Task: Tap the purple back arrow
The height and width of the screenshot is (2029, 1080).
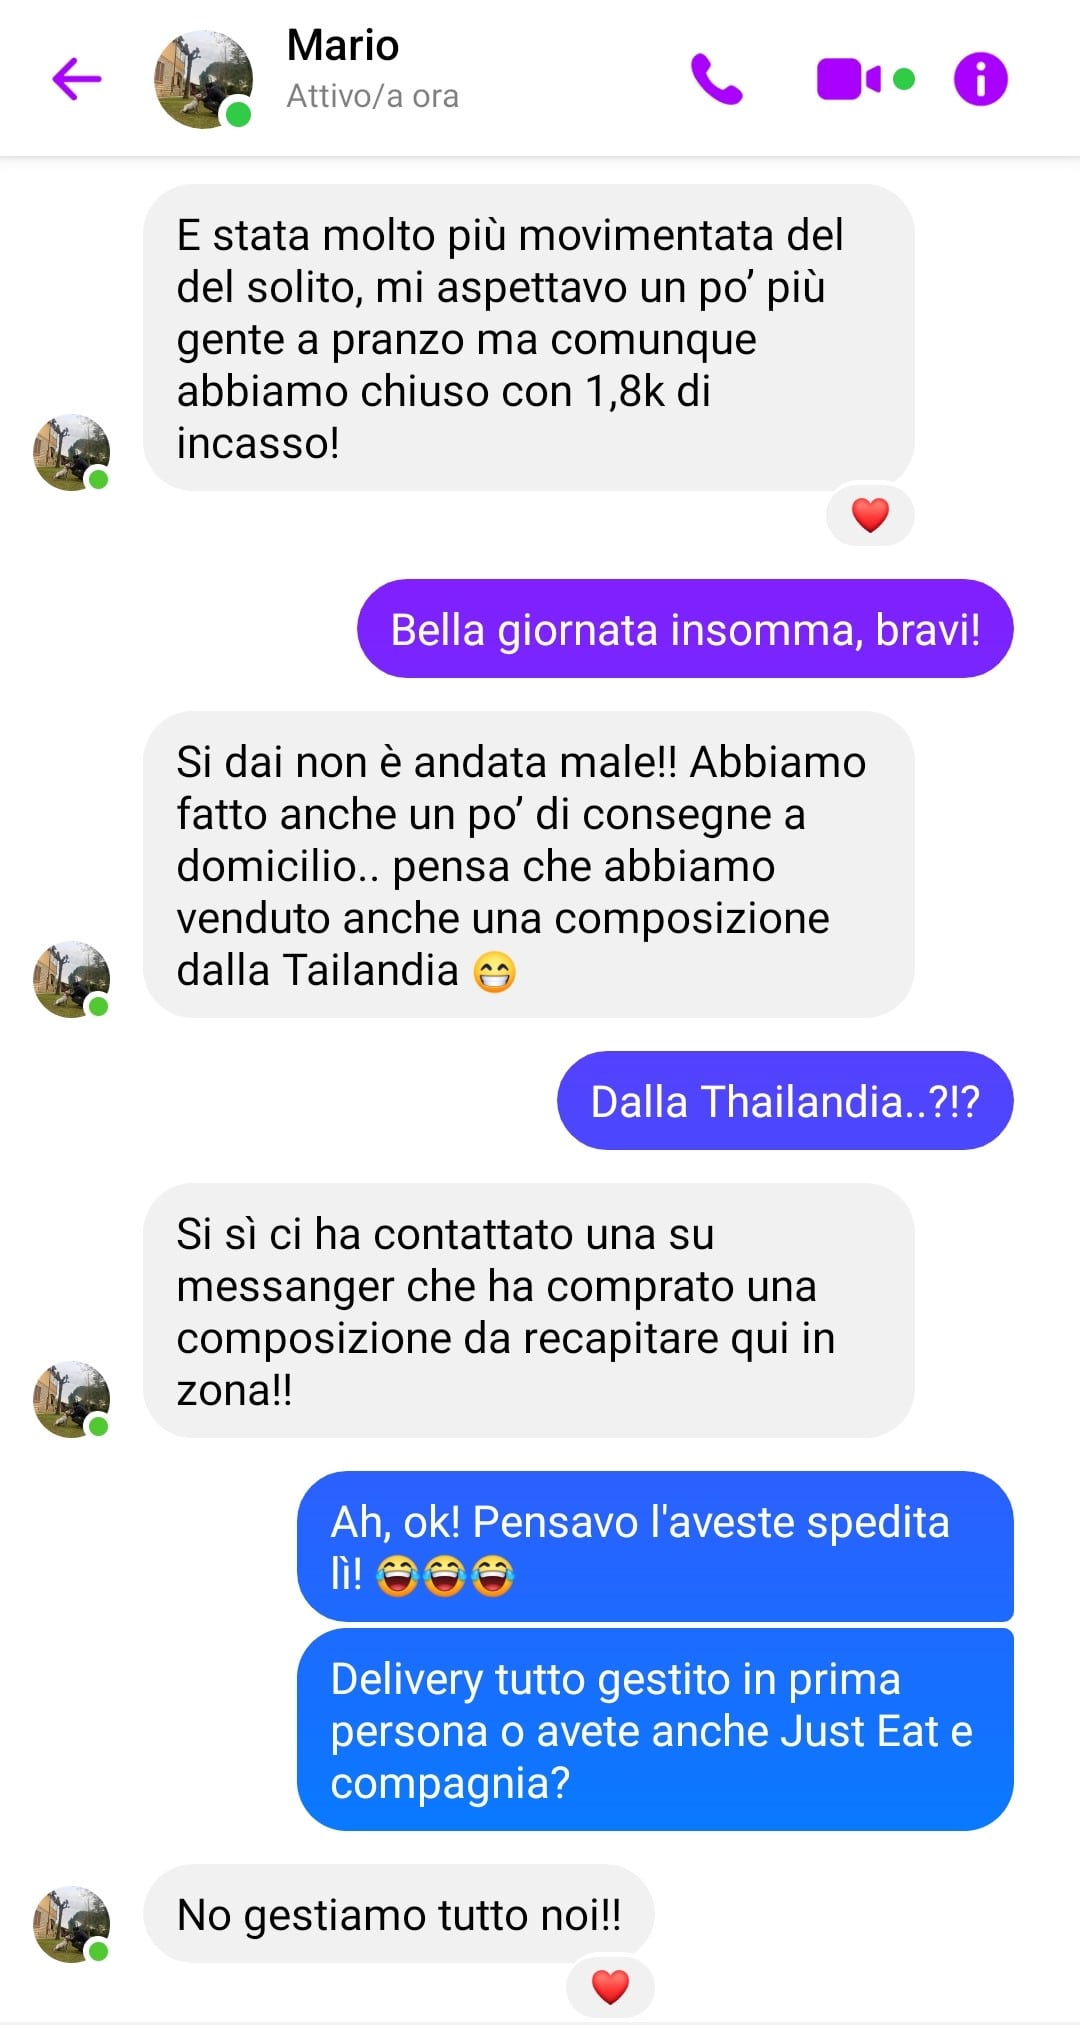Action: tap(77, 79)
